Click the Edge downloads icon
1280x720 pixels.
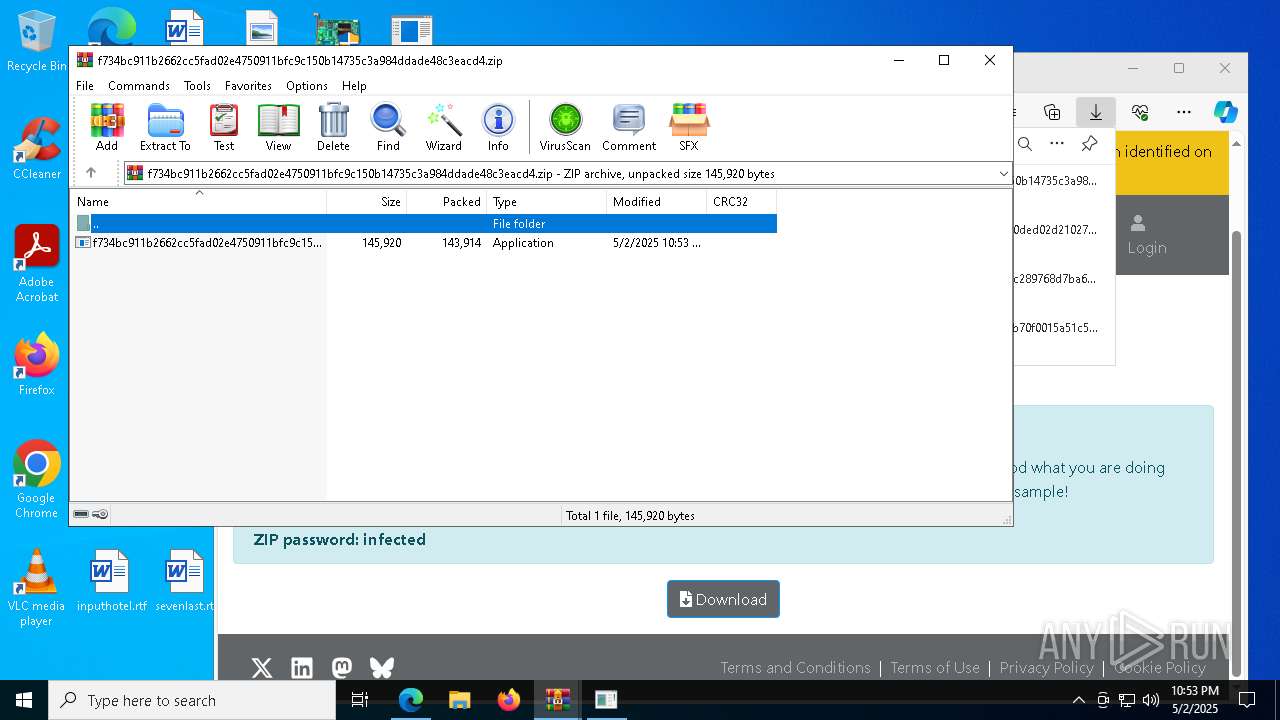click(x=1096, y=112)
